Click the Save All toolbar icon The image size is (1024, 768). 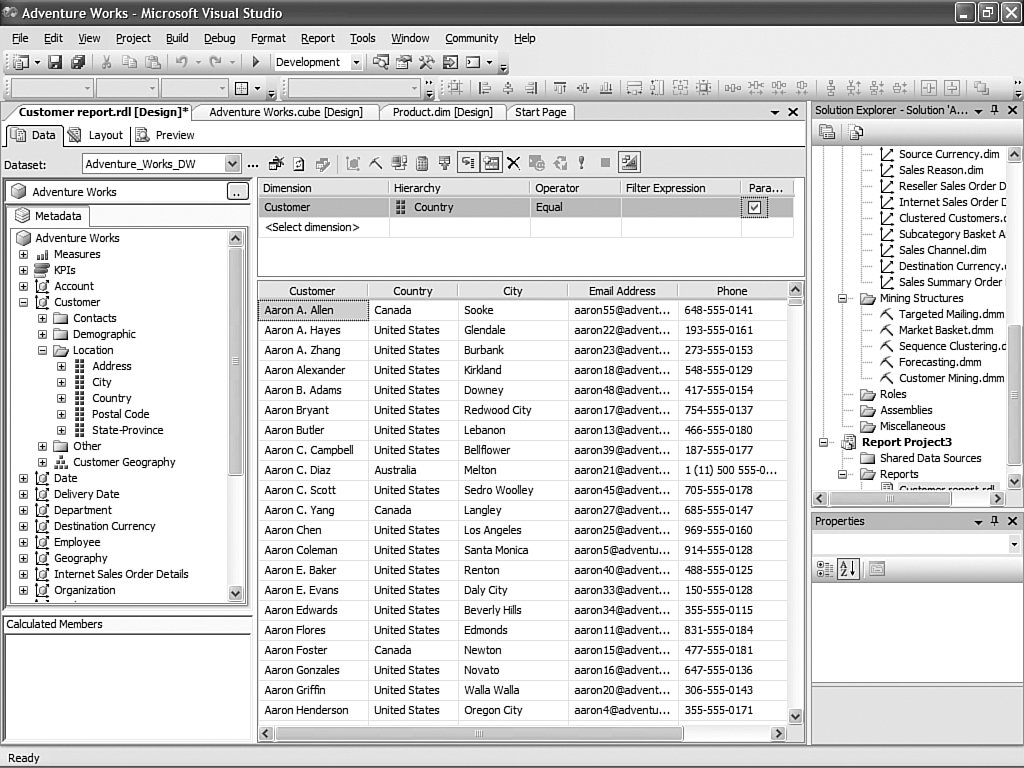pos(78,62)
